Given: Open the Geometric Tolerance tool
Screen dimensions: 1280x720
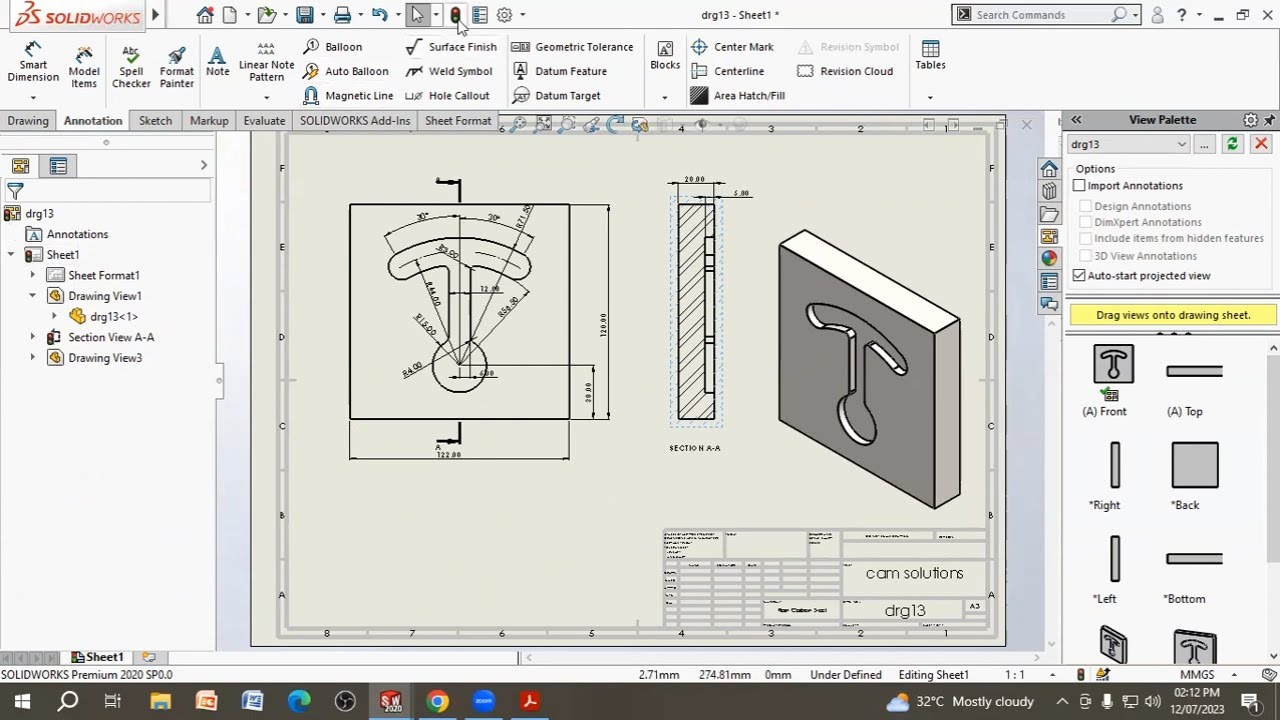Looking at the screenshot, I should [572, 47].
